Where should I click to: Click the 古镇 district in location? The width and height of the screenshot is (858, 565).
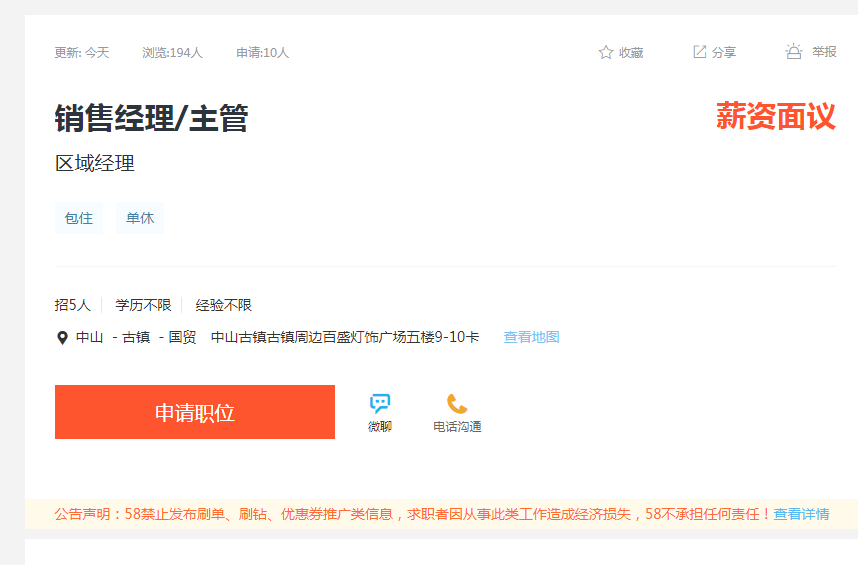pyautogui.click(x=136, y=337)
